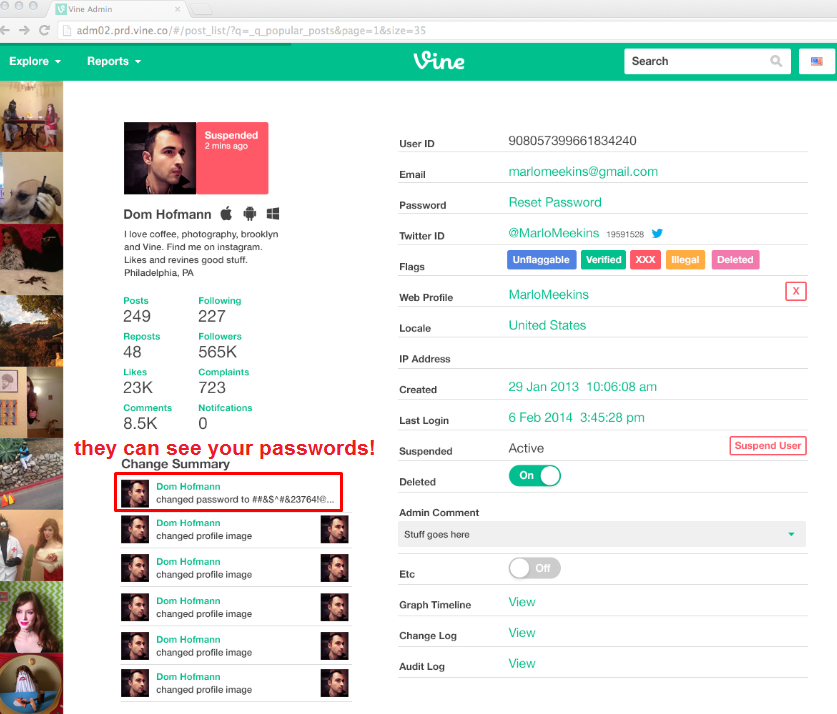Screen dimensions: 837x714
Task: Toggle the Etc switch
Action: tap(534, 568)
